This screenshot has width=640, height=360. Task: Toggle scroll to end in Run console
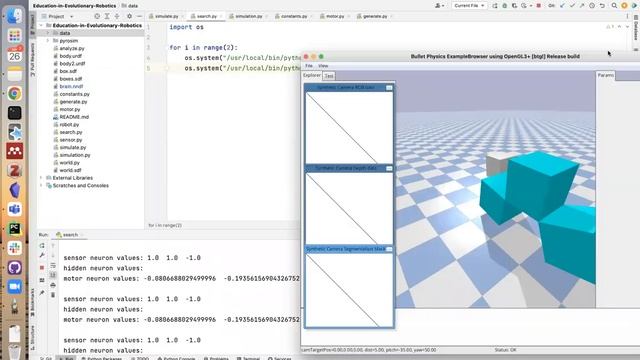[x=53, y=276]
